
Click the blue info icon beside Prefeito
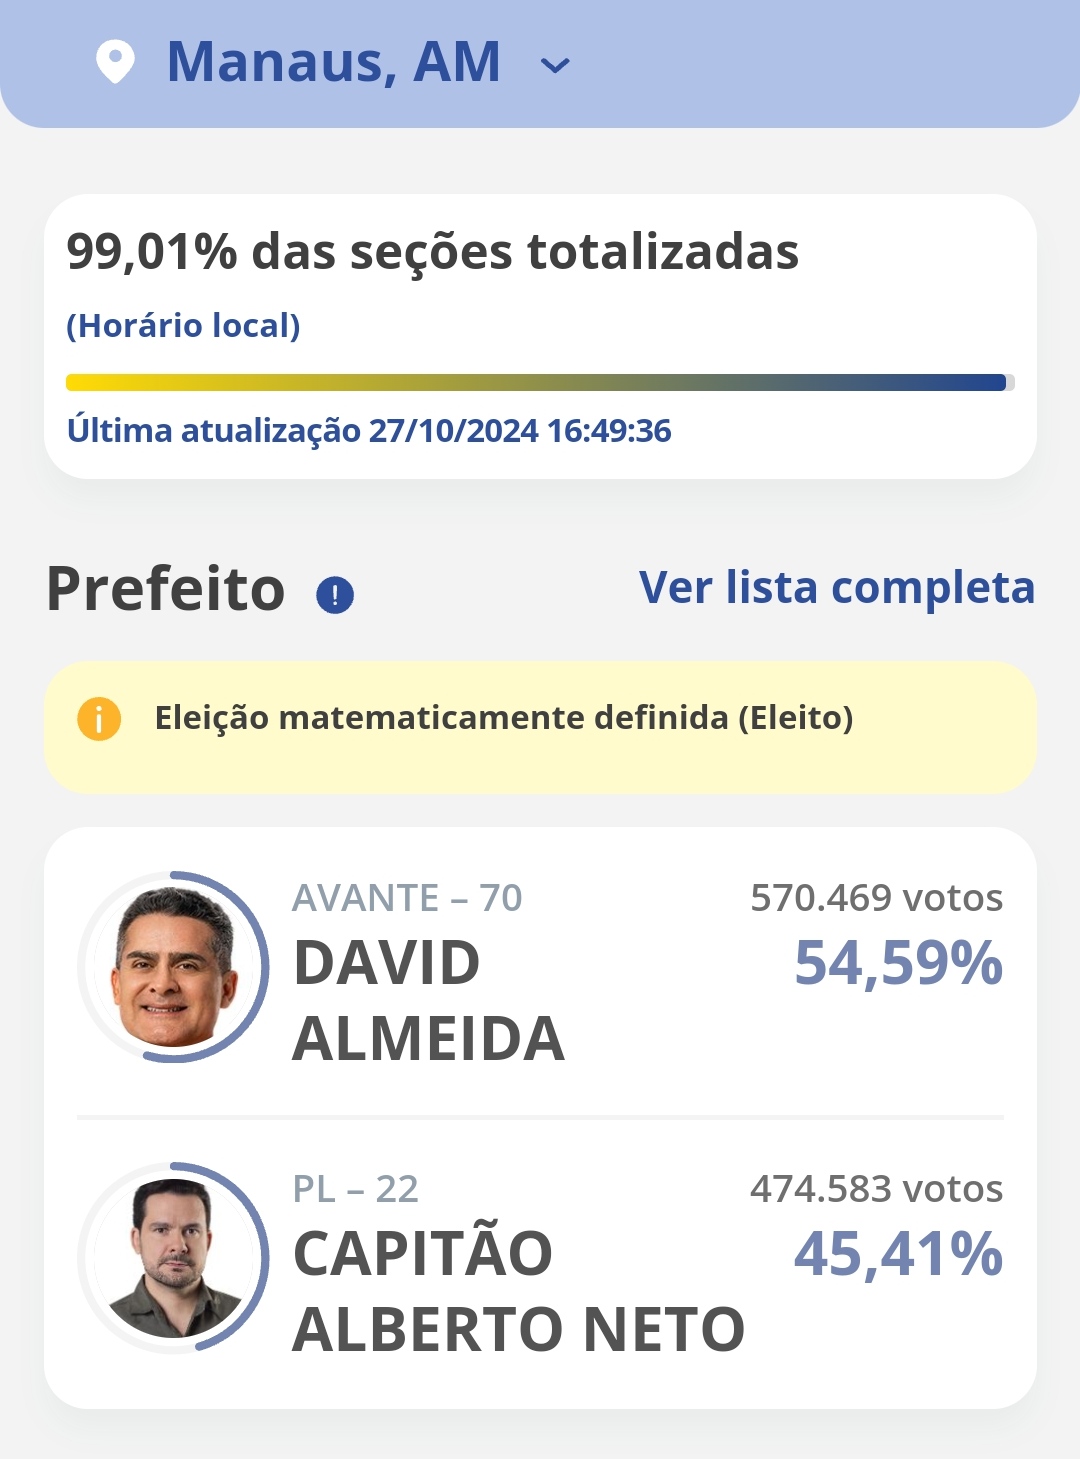point(335,595)
